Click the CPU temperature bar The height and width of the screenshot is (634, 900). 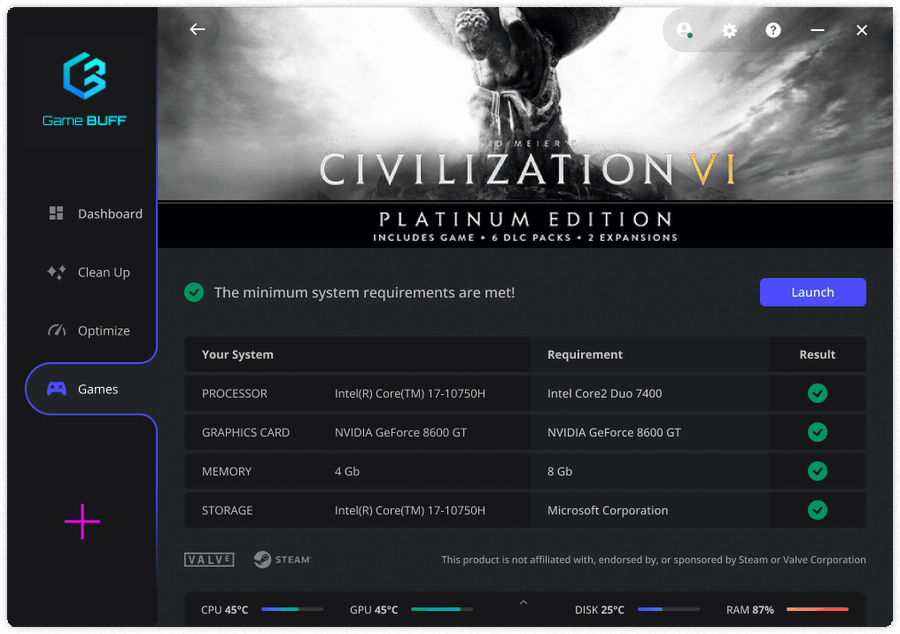pos(292,609)
